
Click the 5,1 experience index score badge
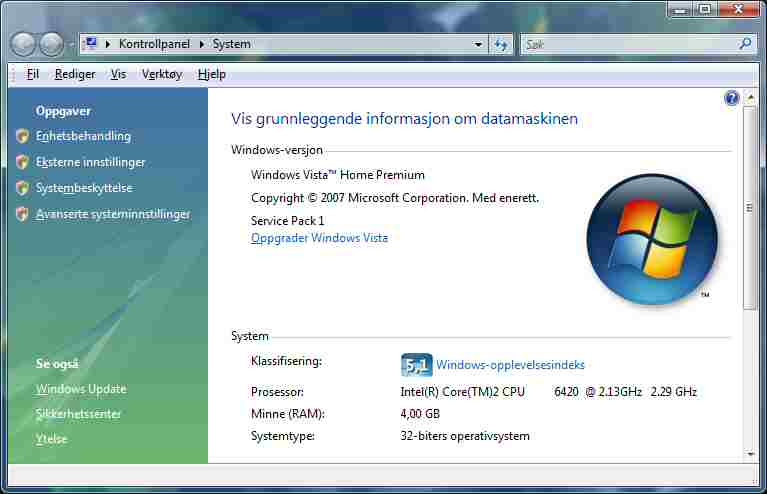click(x=416, y=365)
